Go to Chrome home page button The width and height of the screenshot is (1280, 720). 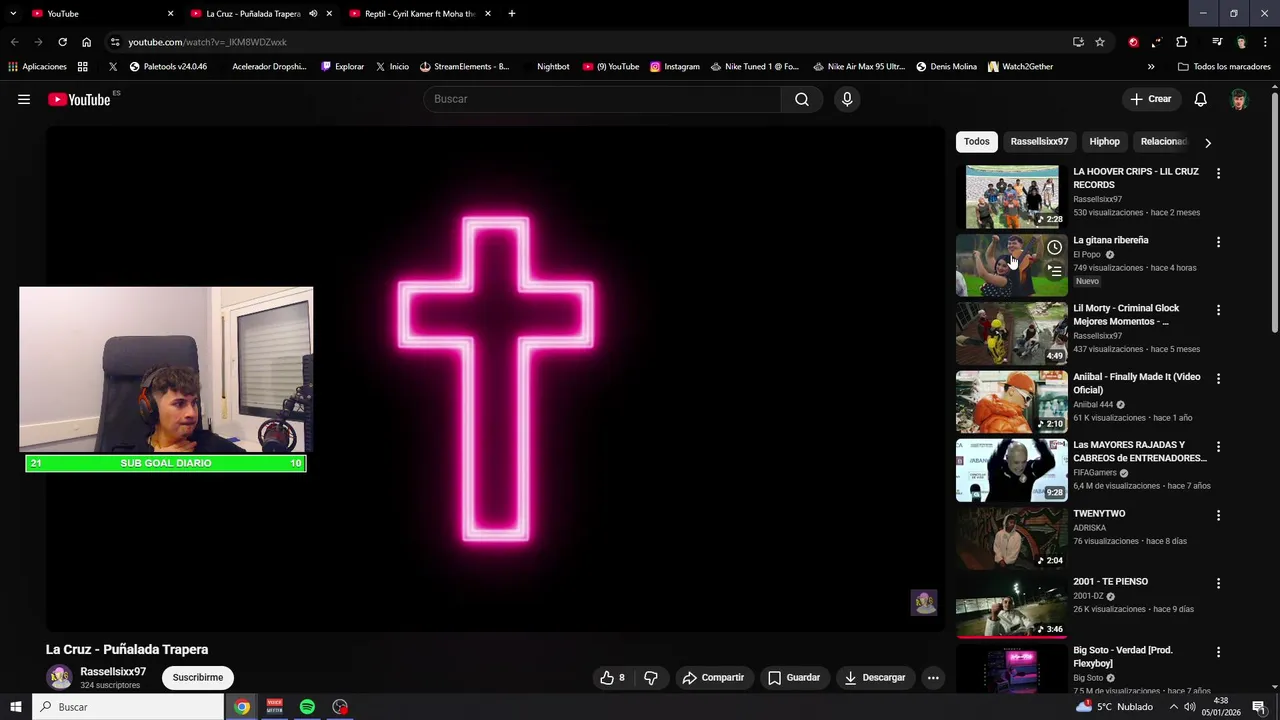click(x=86, y=42)
